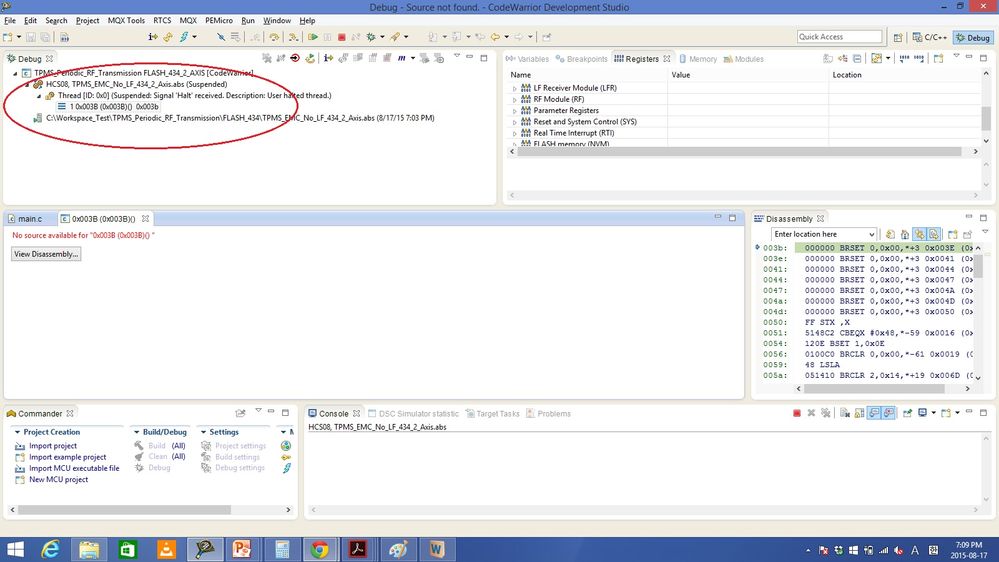Click the Collapse All icon in Registers view
This screenshot has height=562, width=999.
click(857, 59)
